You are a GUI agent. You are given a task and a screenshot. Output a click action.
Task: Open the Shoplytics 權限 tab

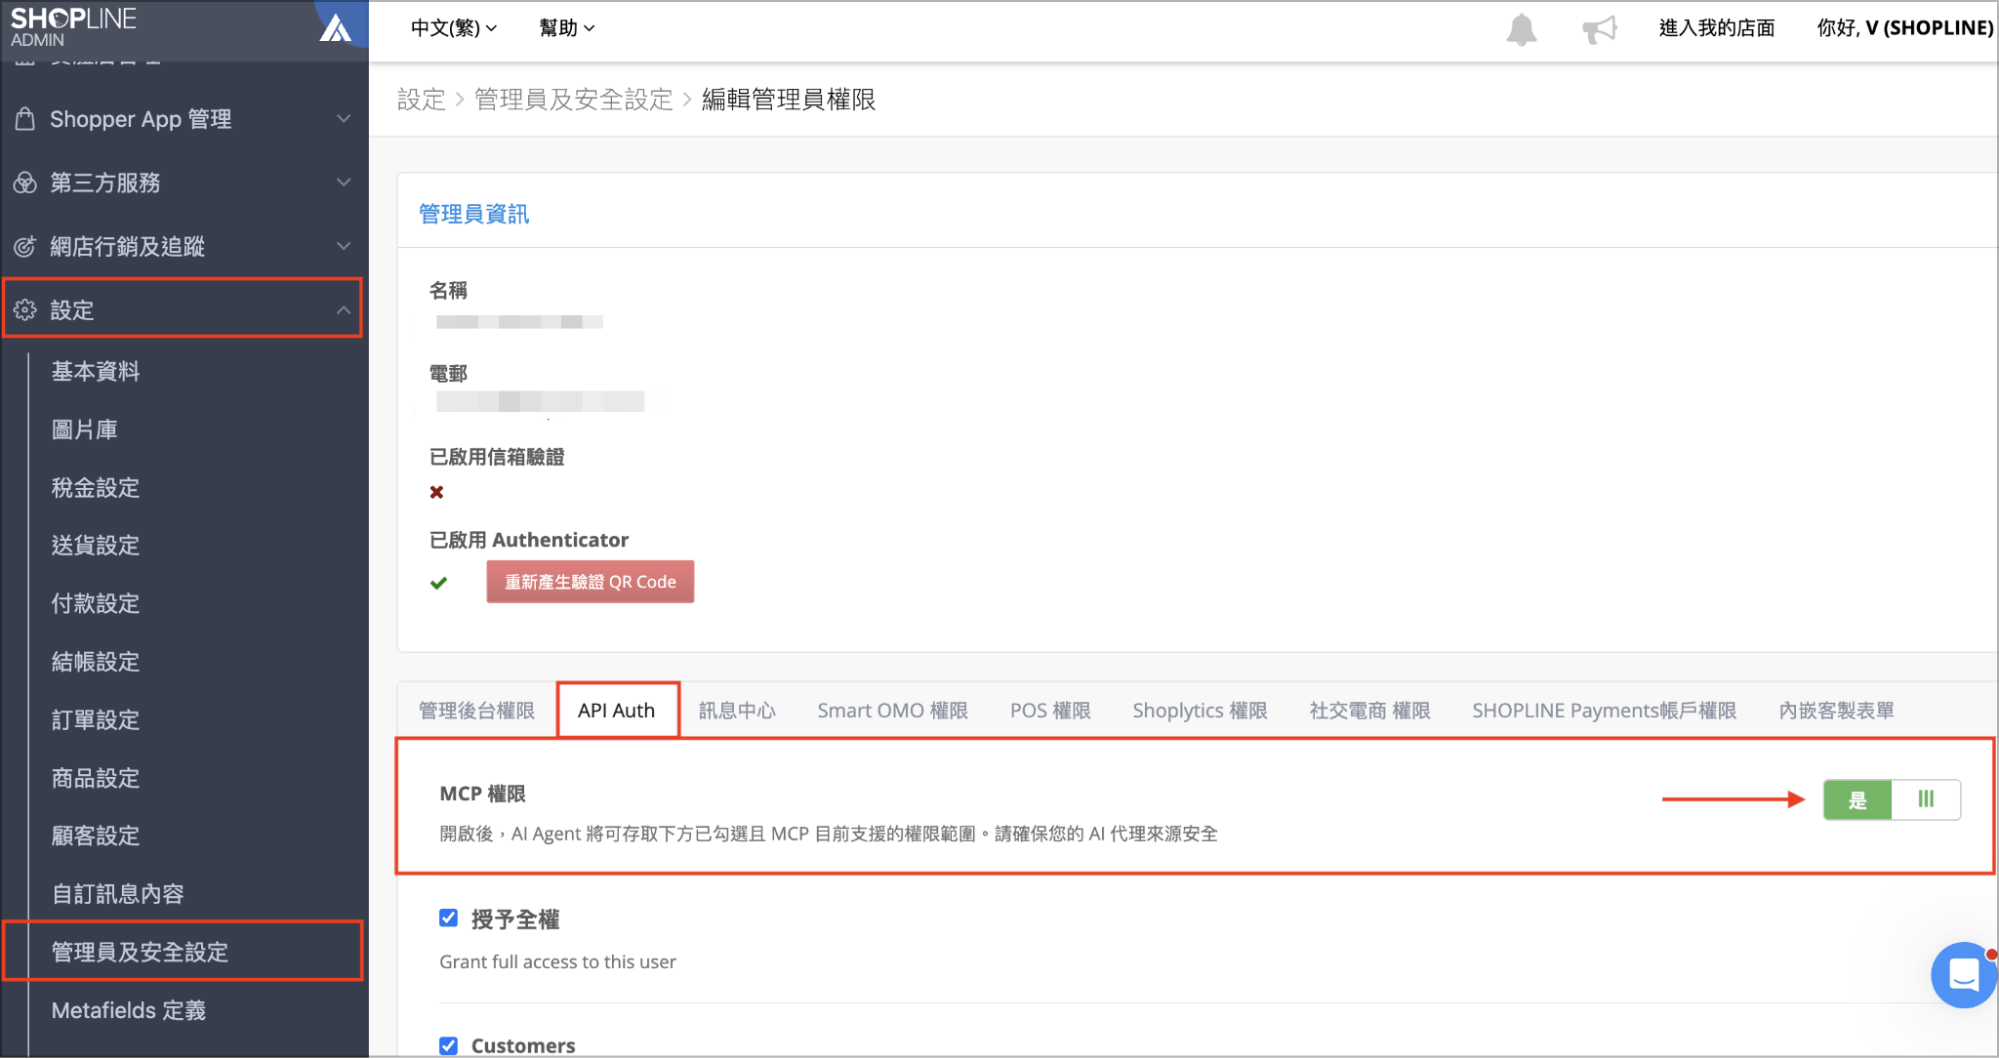tap(1200, 711)
